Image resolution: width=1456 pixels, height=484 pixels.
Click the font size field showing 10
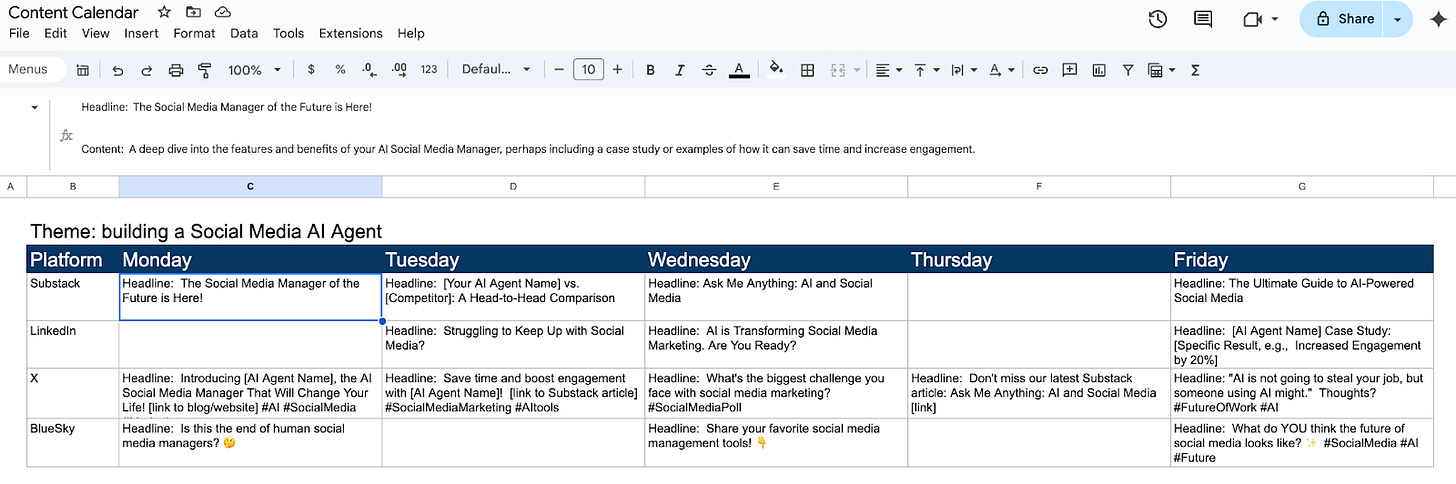[x=588, y=70]
